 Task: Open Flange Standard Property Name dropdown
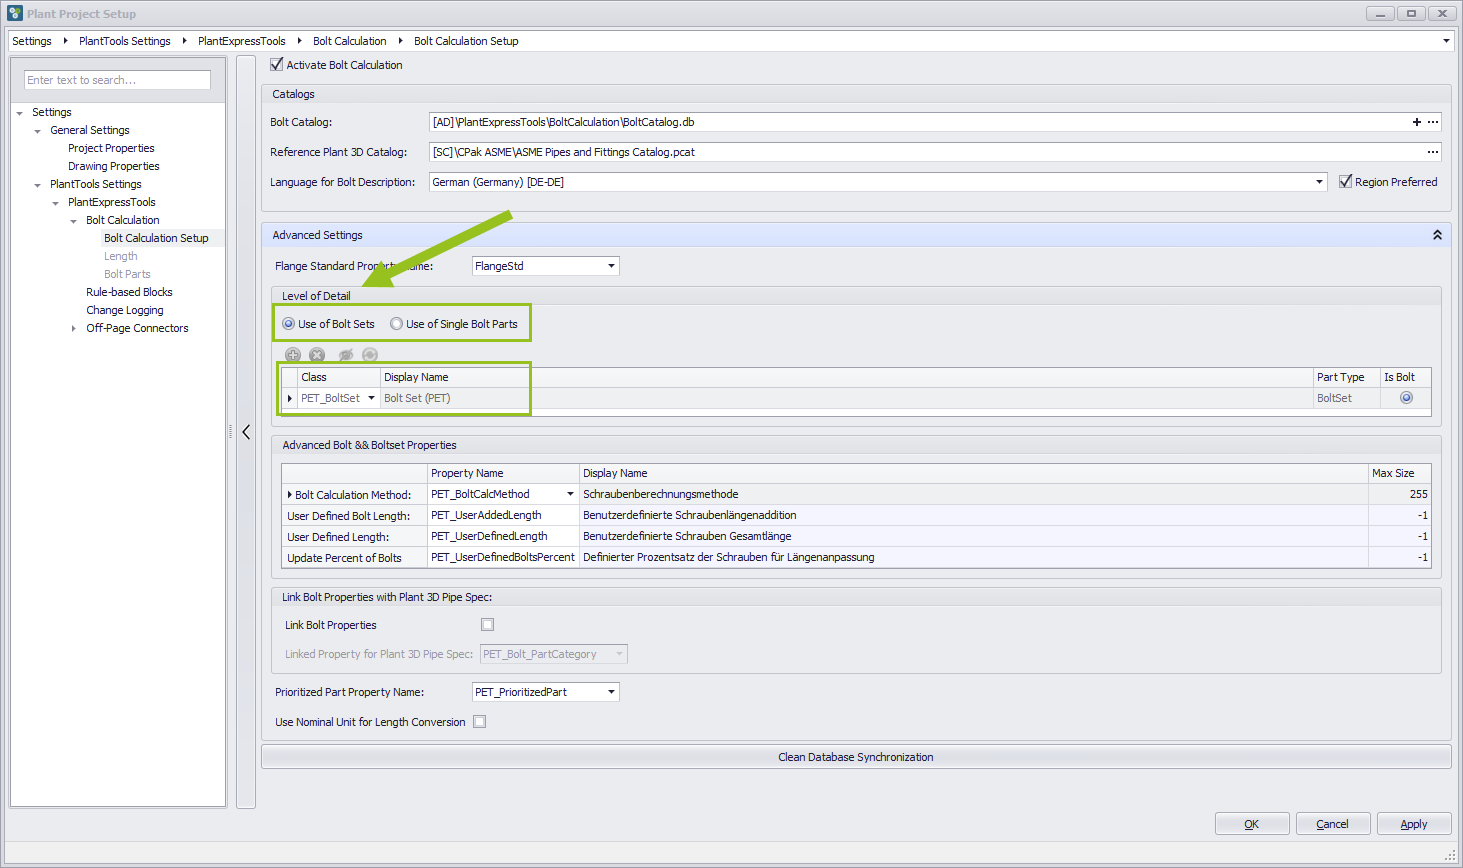tap(611, 266)
